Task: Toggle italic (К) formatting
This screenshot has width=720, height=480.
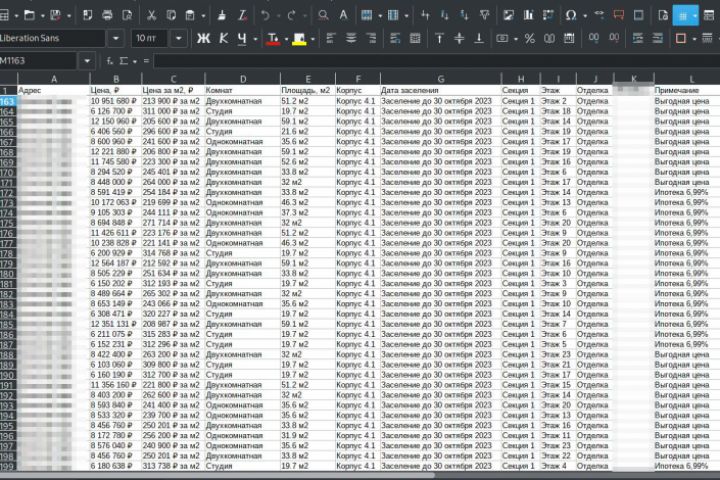Action: (223, 39)
